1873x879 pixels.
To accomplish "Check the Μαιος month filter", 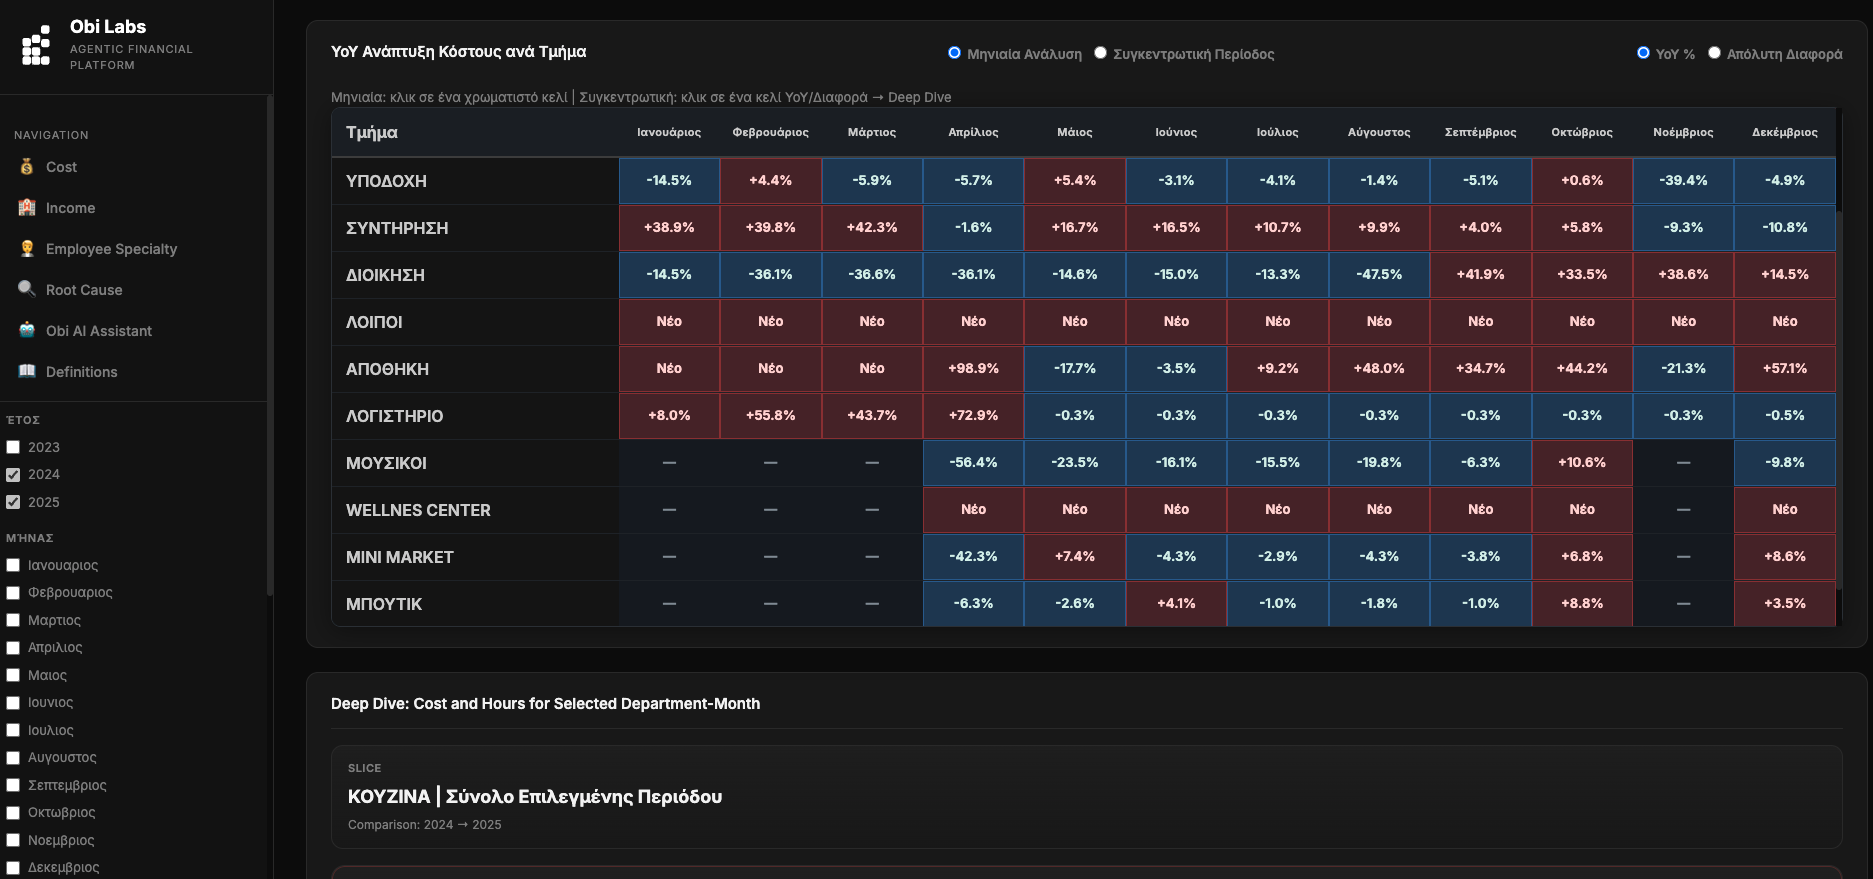I will point(13,675).
